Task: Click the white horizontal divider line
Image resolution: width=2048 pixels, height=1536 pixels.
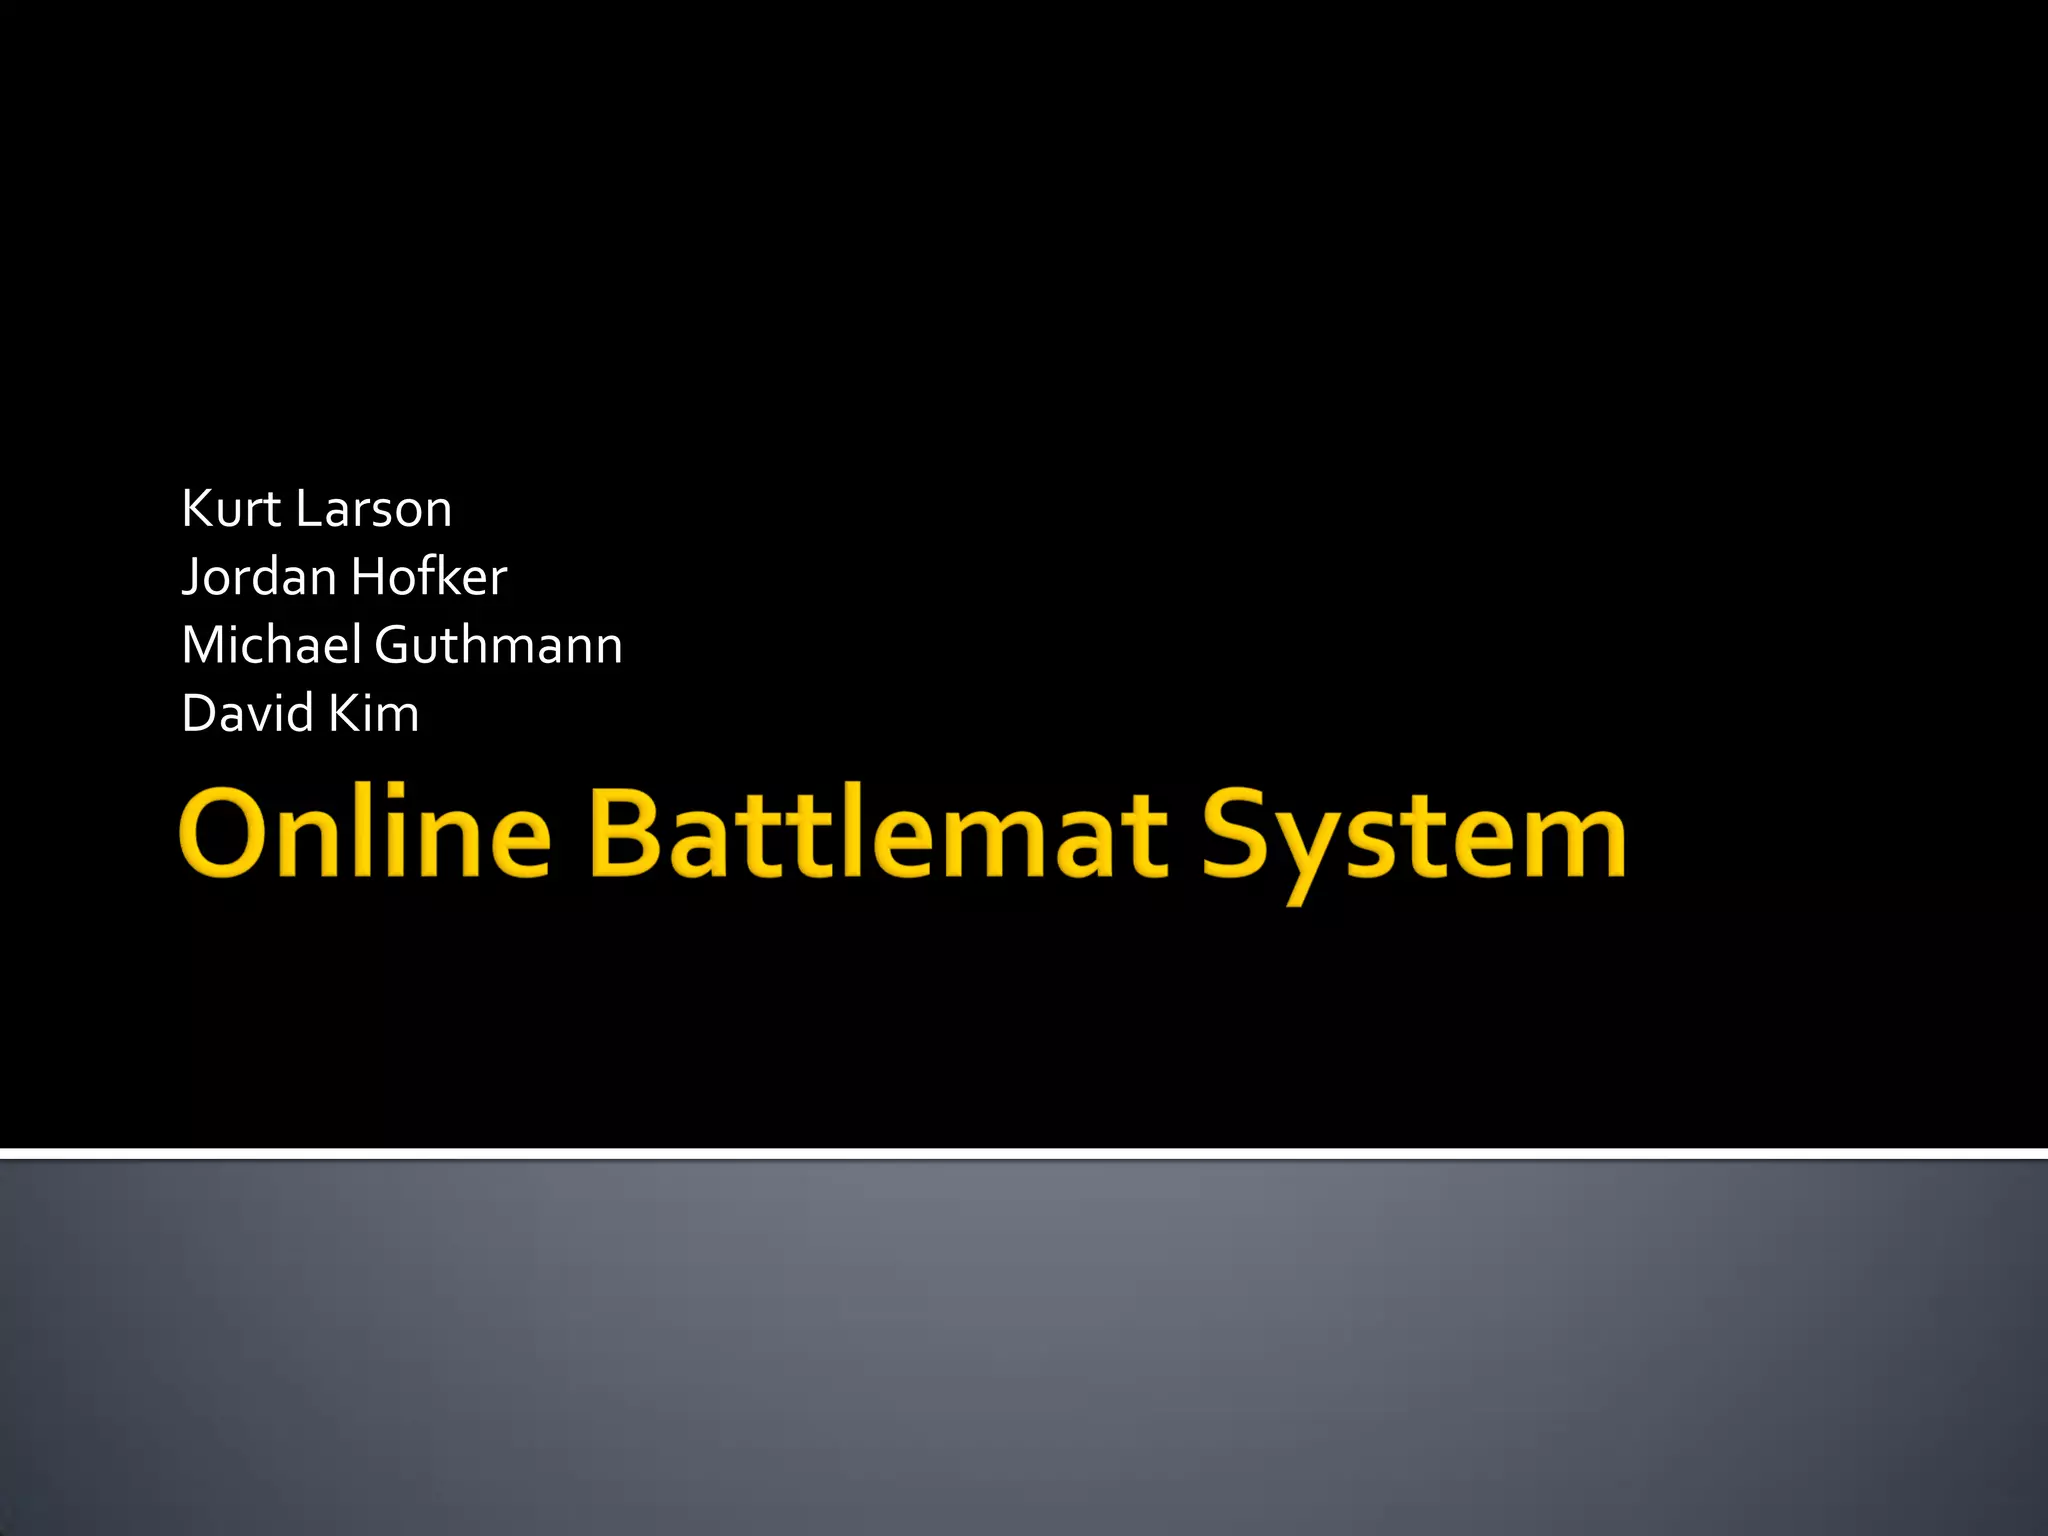Action: [1024, 1154]
